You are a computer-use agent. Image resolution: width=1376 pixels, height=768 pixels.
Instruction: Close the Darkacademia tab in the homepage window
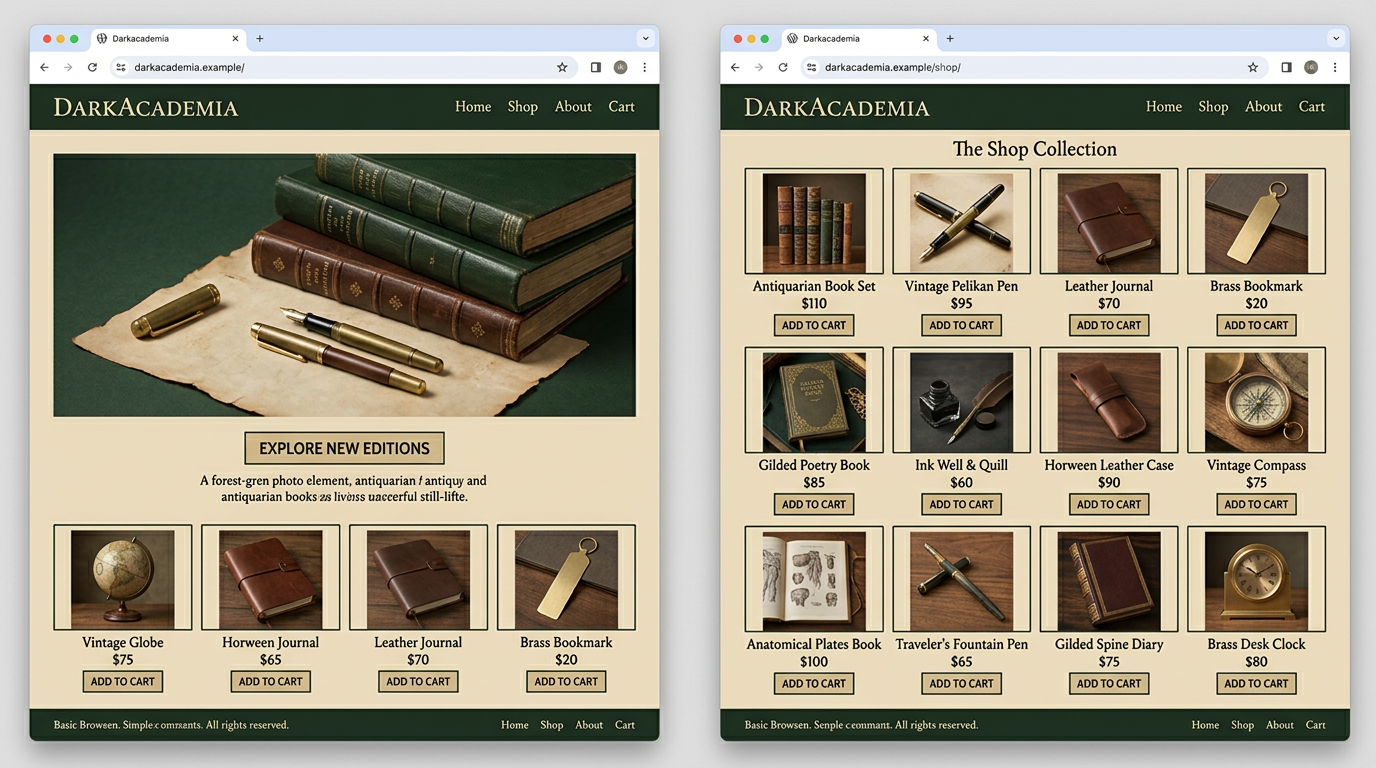tap(236, 39)
